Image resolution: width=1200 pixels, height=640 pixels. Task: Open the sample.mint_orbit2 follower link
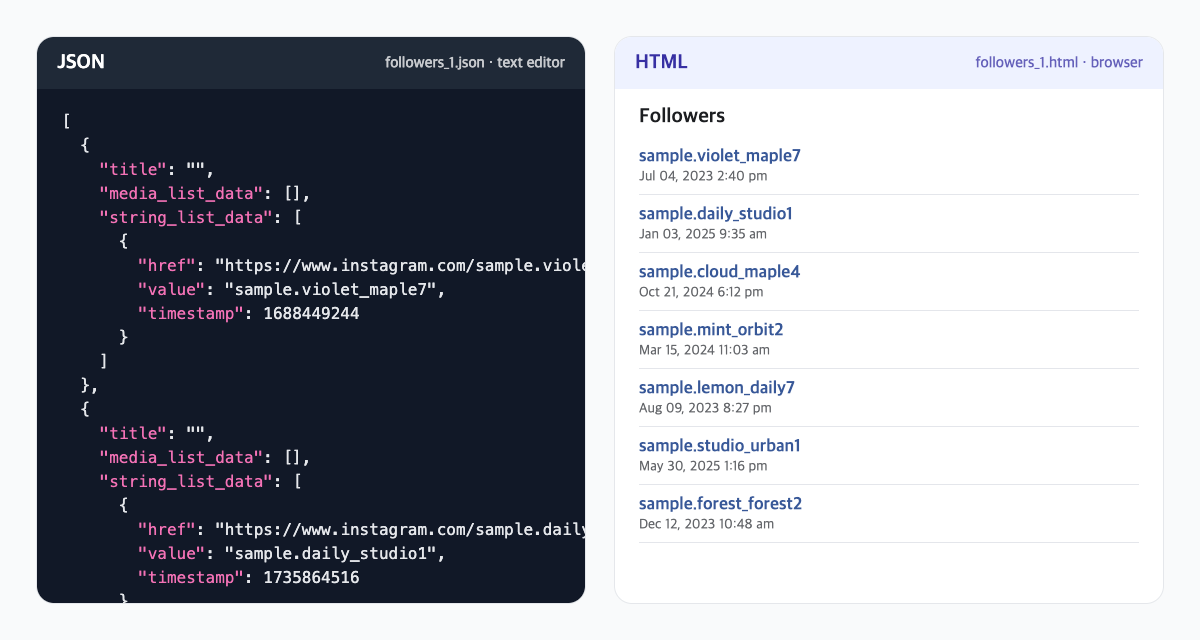[711, 330]
